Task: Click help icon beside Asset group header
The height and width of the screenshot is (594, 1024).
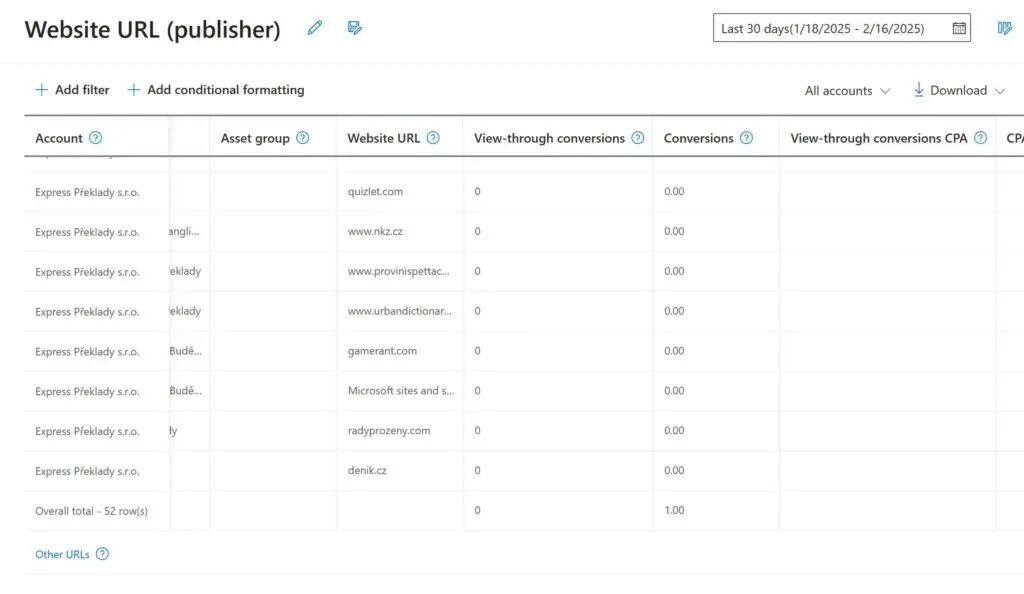Action: (x=303, y=138)
